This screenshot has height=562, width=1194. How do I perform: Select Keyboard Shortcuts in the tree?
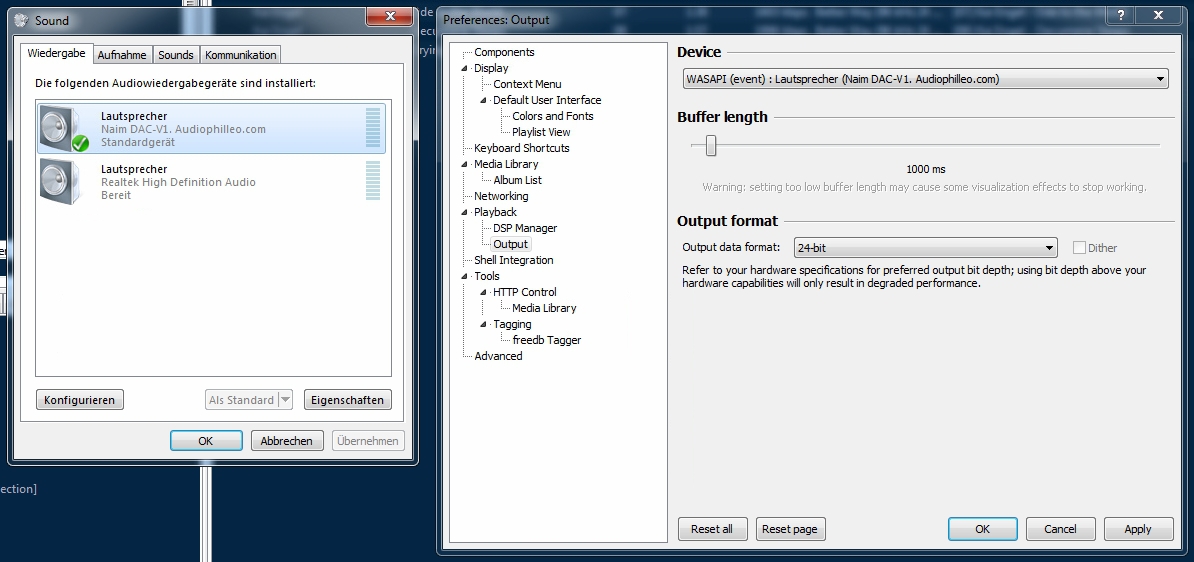pos(521,148)
